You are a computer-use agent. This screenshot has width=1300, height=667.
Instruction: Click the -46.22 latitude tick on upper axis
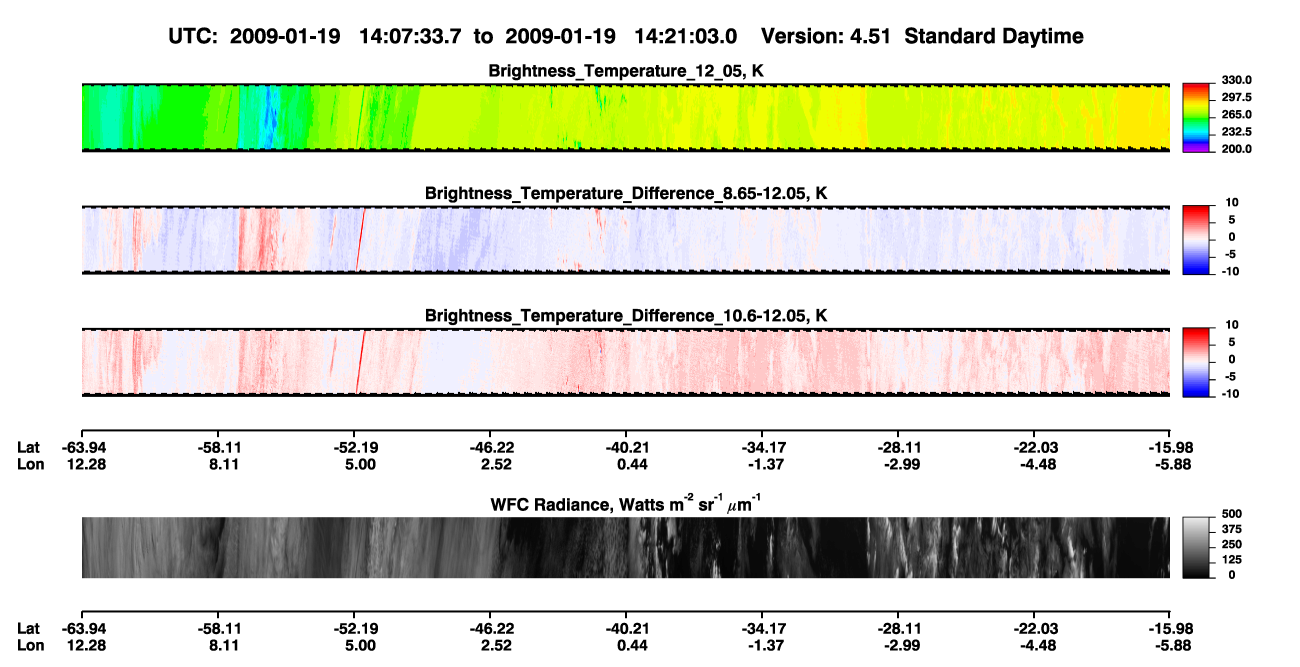(x=489, y=448)
